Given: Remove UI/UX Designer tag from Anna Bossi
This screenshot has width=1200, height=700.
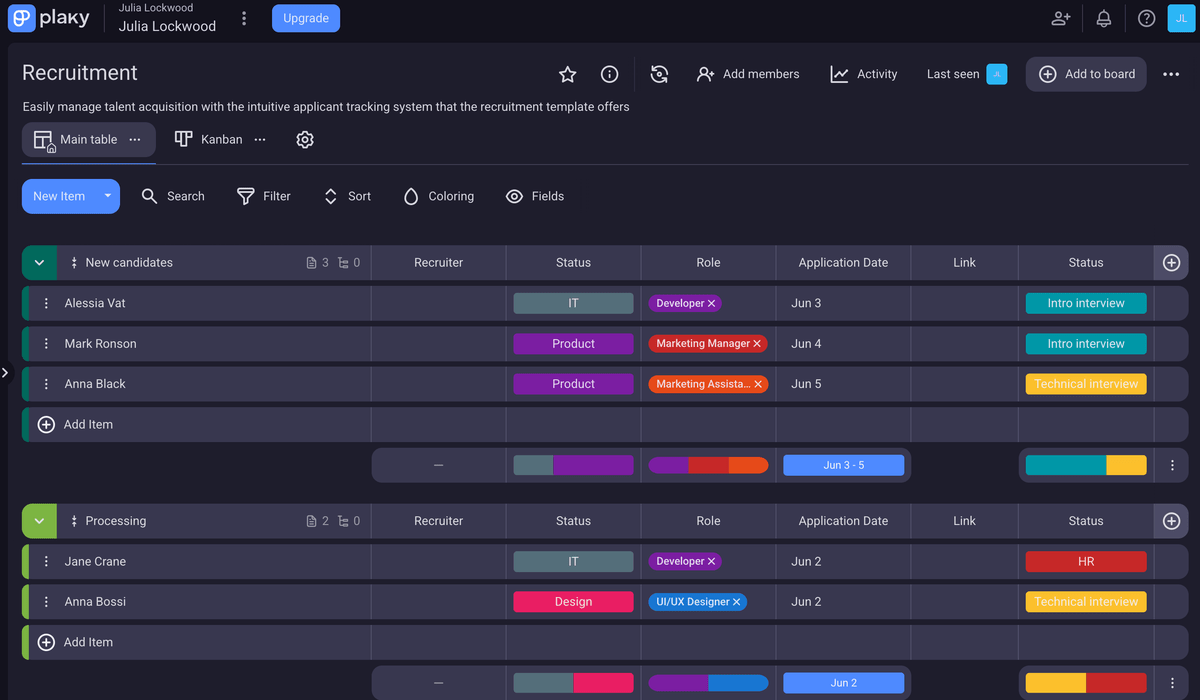Looking at the screenshot, I should coord(737,602).
